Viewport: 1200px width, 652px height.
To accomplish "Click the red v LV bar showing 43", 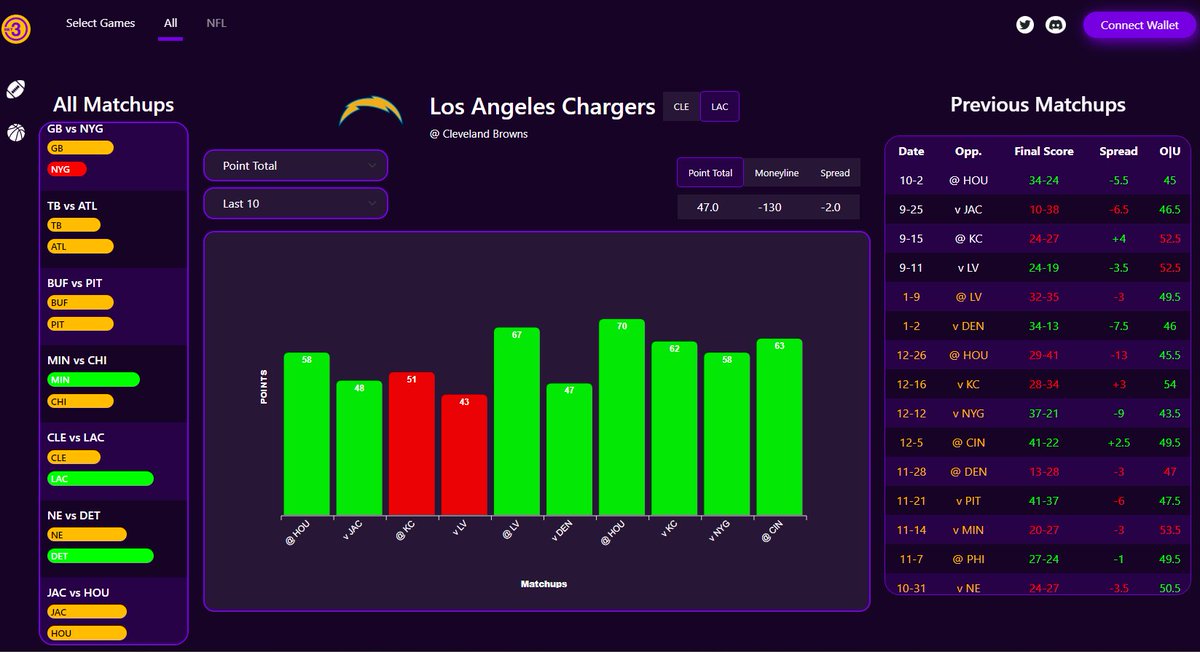I will (464, 455).
